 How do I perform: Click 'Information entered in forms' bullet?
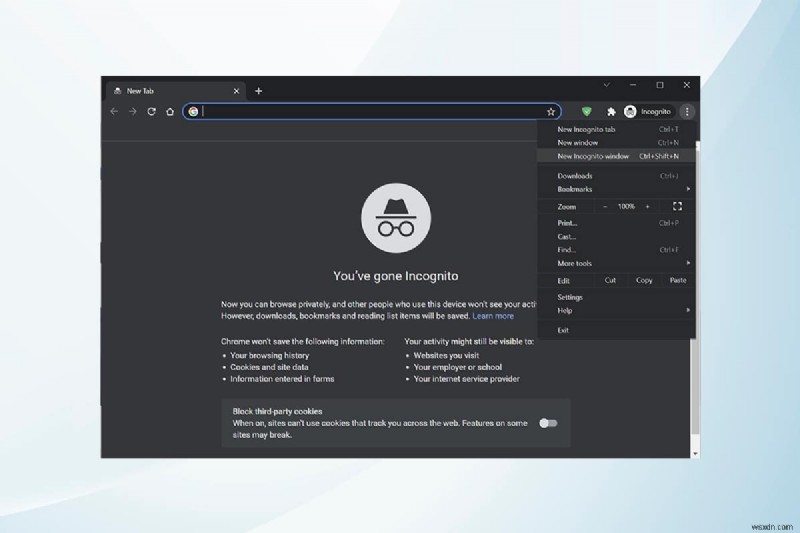click(282, 379)
